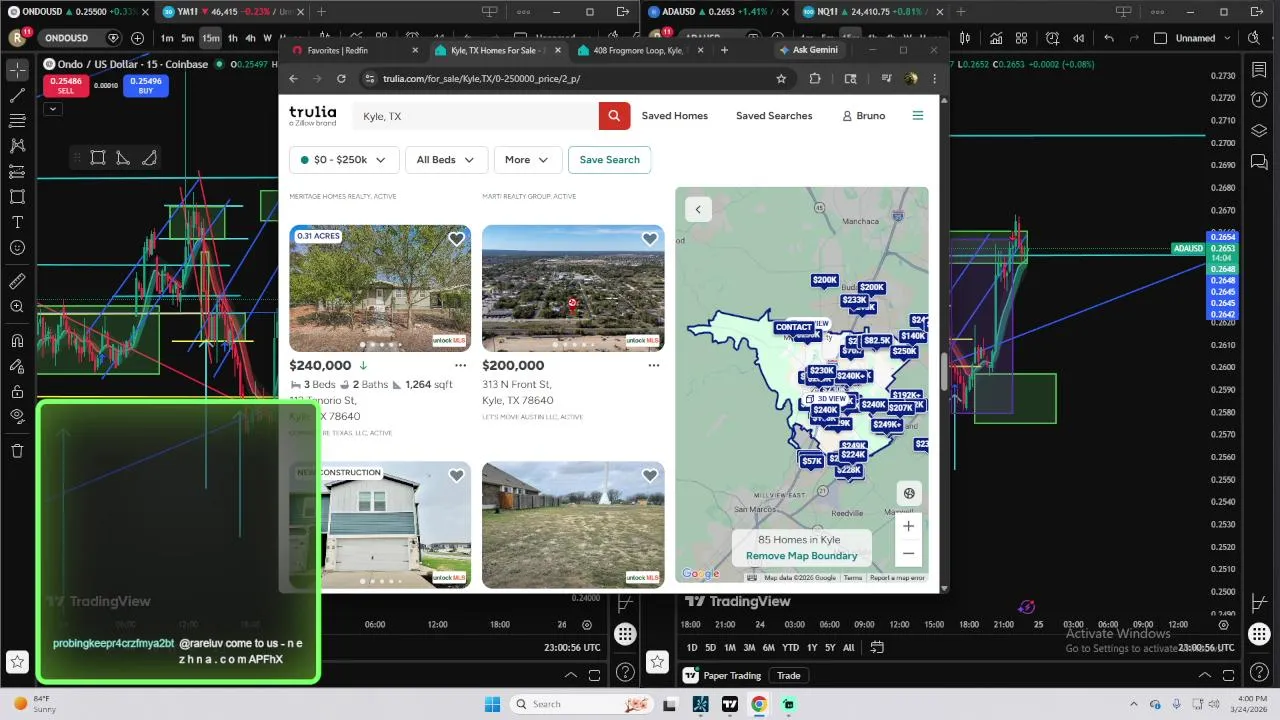This screenshot has height=720, width=1280.
Task: Favorite the $240,000 listing with heart icon
Action: (x=456, y=239)
